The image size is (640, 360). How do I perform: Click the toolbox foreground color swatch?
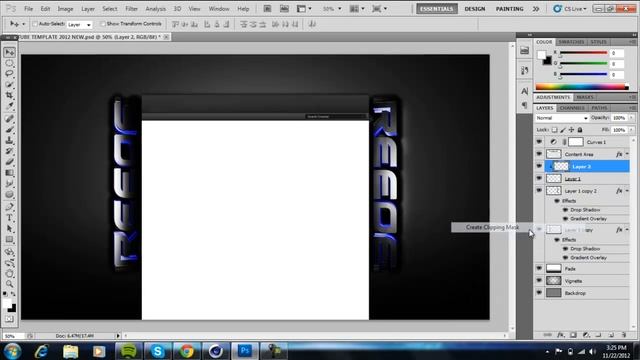tap(7, 304)
